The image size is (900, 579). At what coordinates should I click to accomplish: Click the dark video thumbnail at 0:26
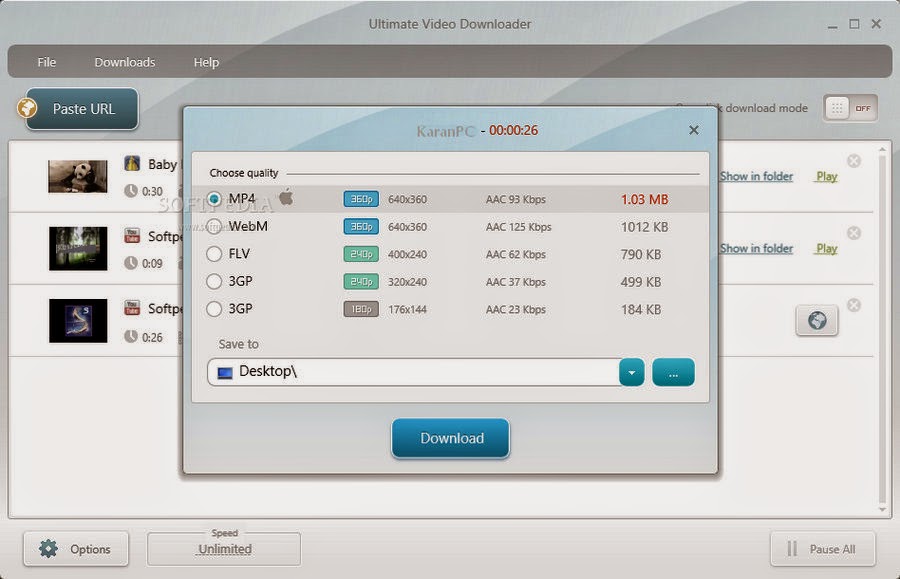(x=77, y=320)
